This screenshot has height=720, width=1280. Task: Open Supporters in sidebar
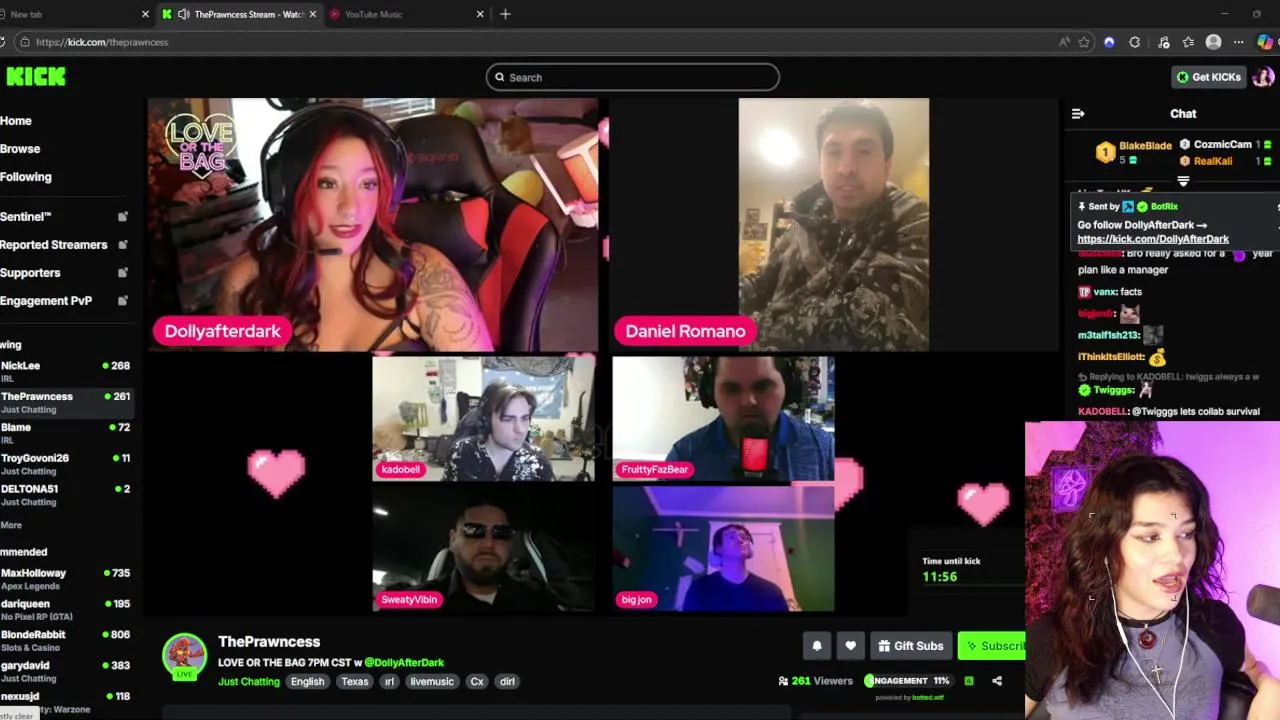click(x=30, y=272)
